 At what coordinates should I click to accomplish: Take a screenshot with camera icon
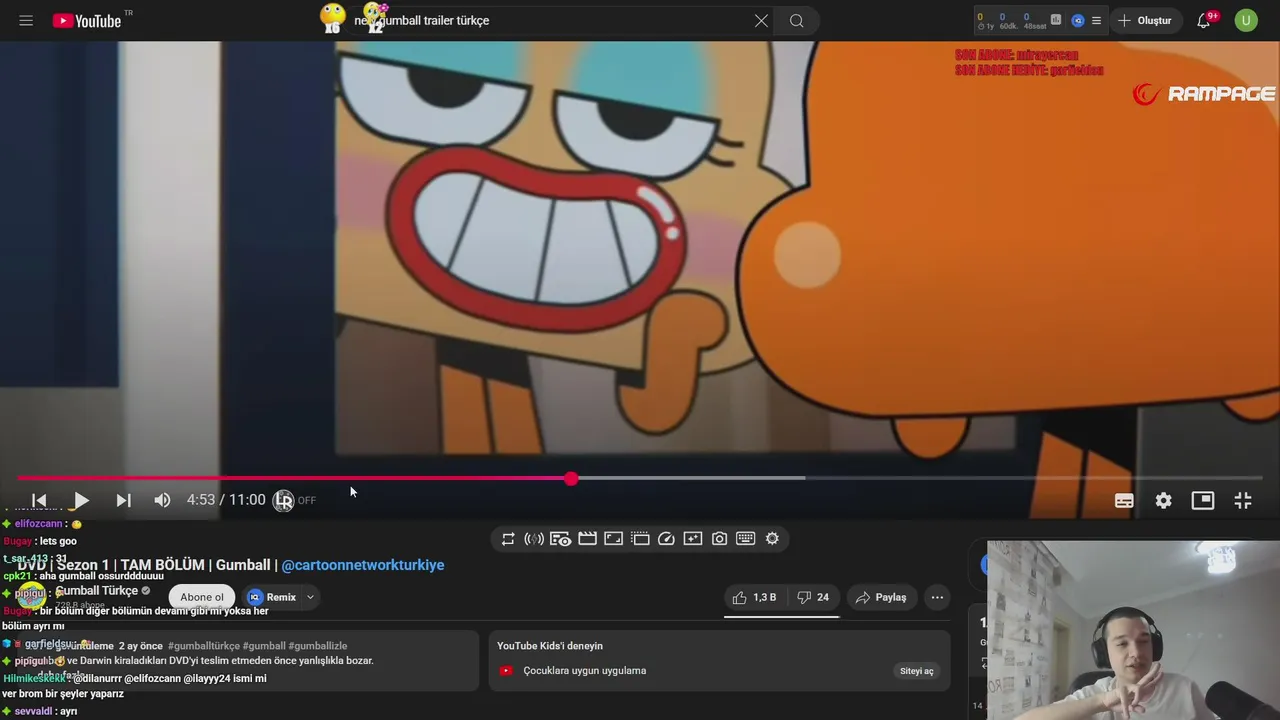click(719, 539)
